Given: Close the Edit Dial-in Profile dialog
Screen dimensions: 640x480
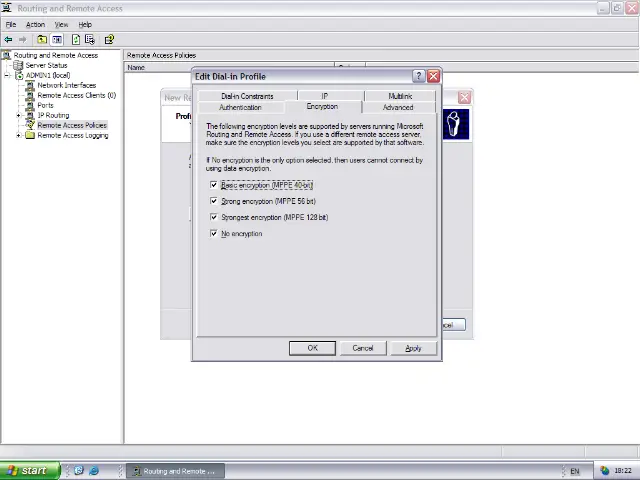Looking at the screenshot, I should tap(433, 76).
